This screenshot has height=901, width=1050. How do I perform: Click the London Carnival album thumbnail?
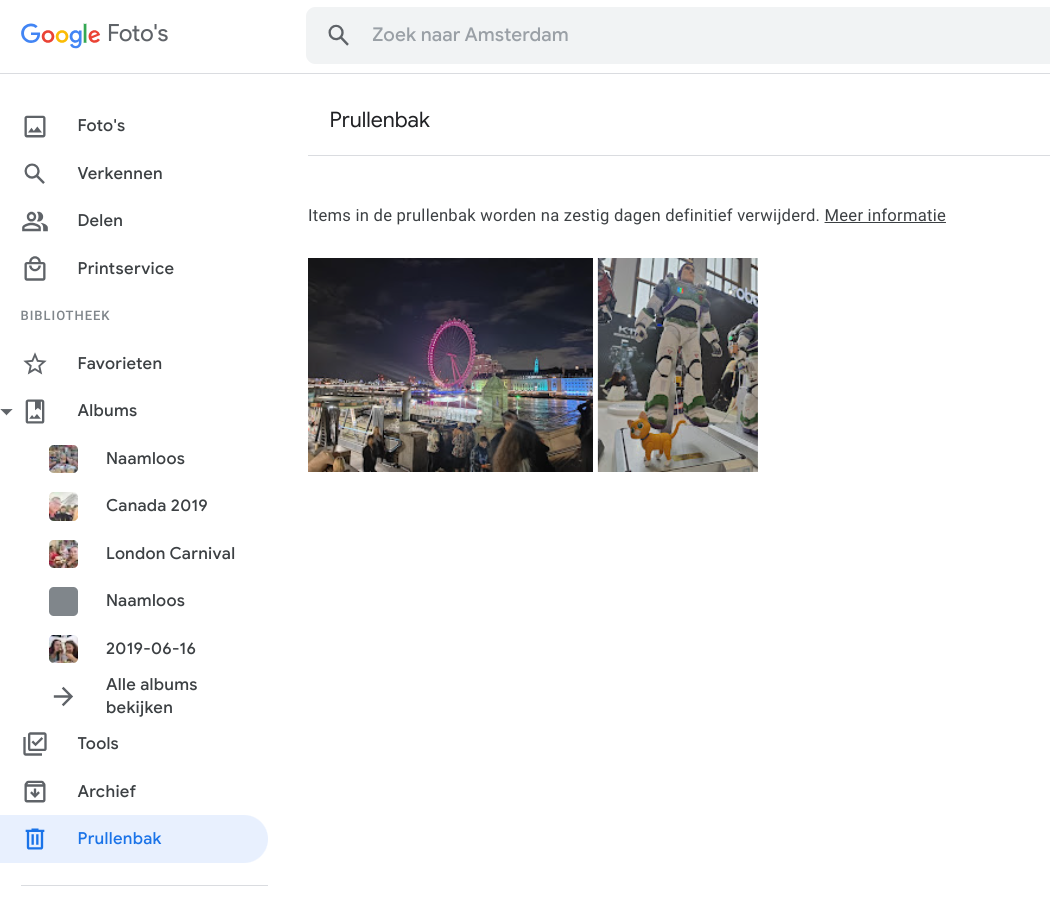point(64,554)
